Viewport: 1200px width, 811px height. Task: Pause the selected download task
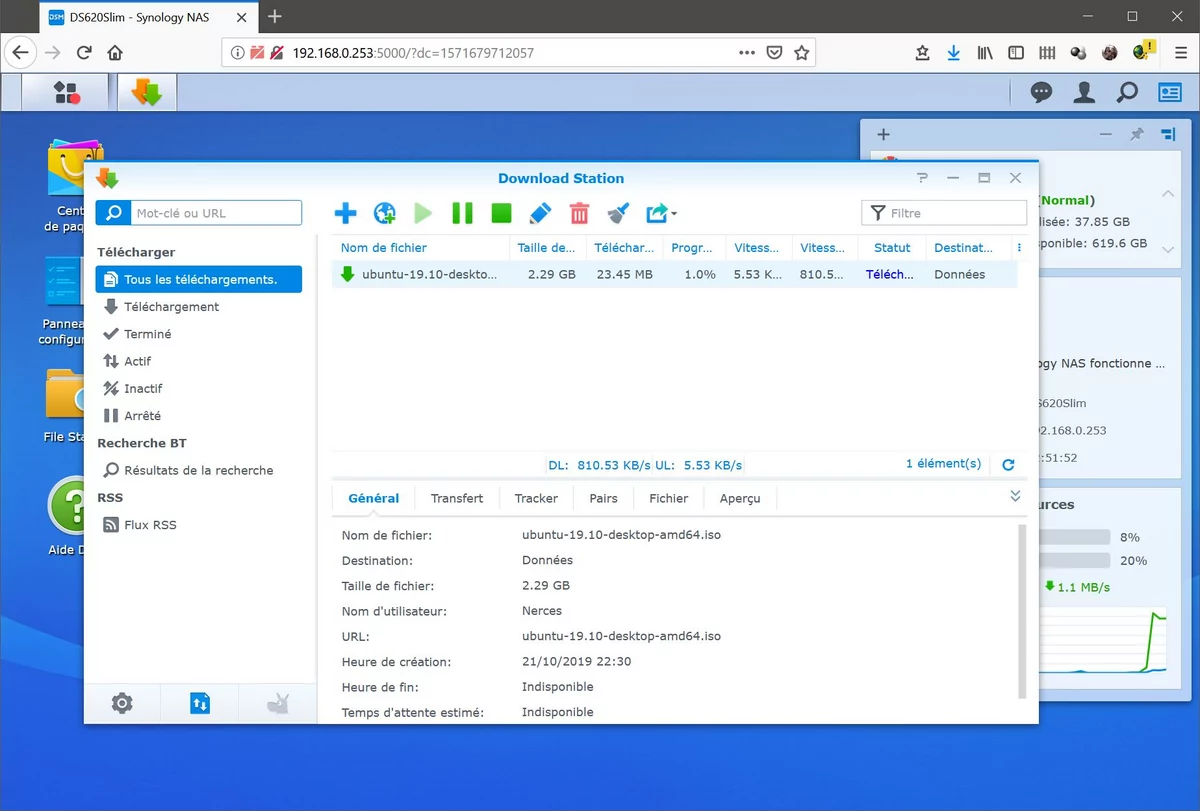[x=462, y=213]
